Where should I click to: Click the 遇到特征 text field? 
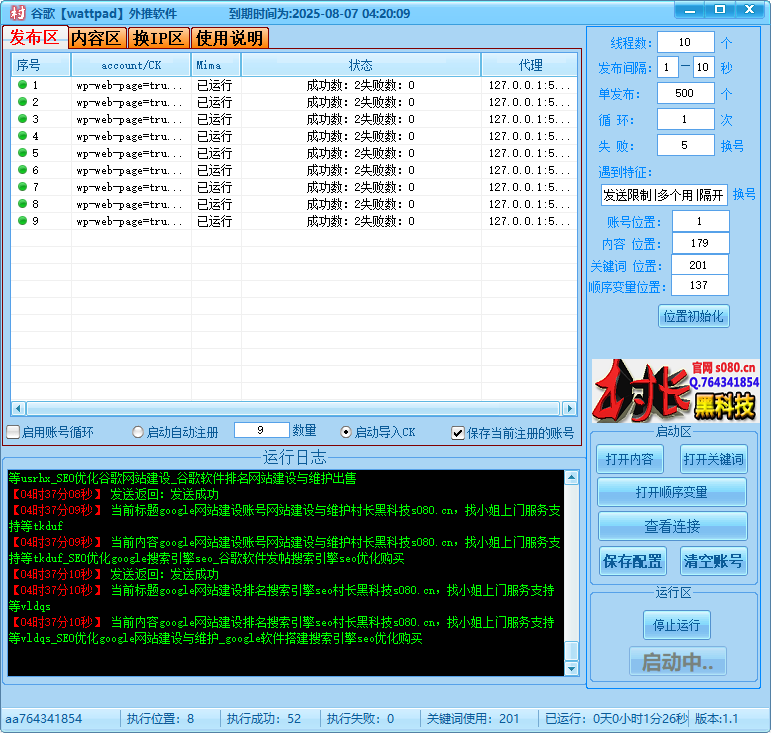[664, 195]
